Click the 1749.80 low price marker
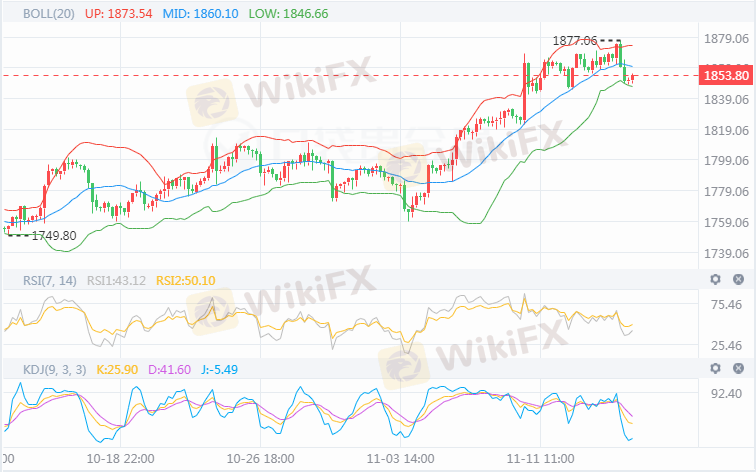Viewport: 756px width, 472px height. click(x=54, y=235)
